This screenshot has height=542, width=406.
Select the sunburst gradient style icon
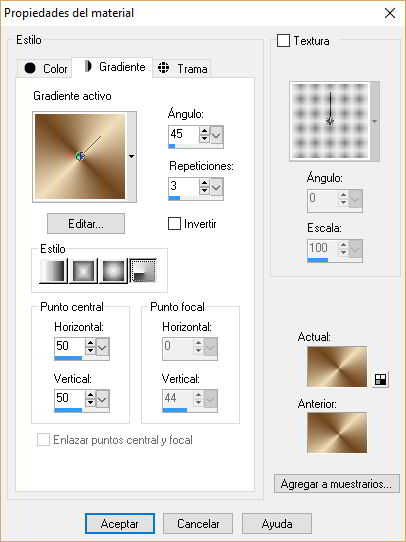click(x=113, y=271)
